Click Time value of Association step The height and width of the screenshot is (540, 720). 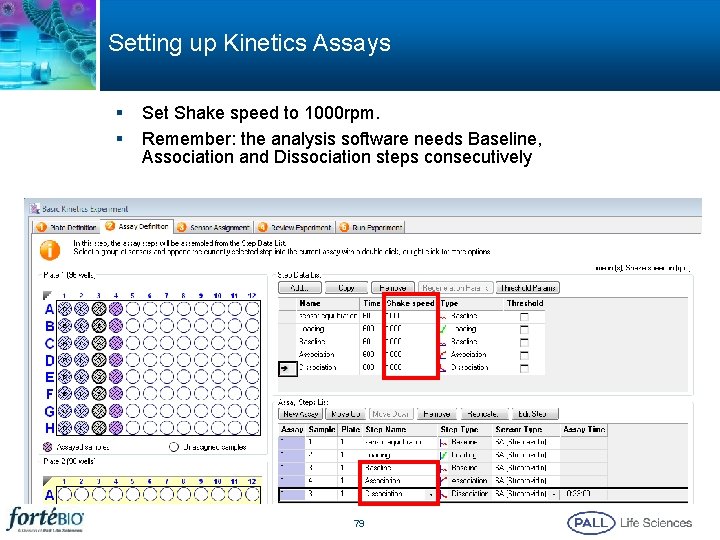click(x=368, y=354)
